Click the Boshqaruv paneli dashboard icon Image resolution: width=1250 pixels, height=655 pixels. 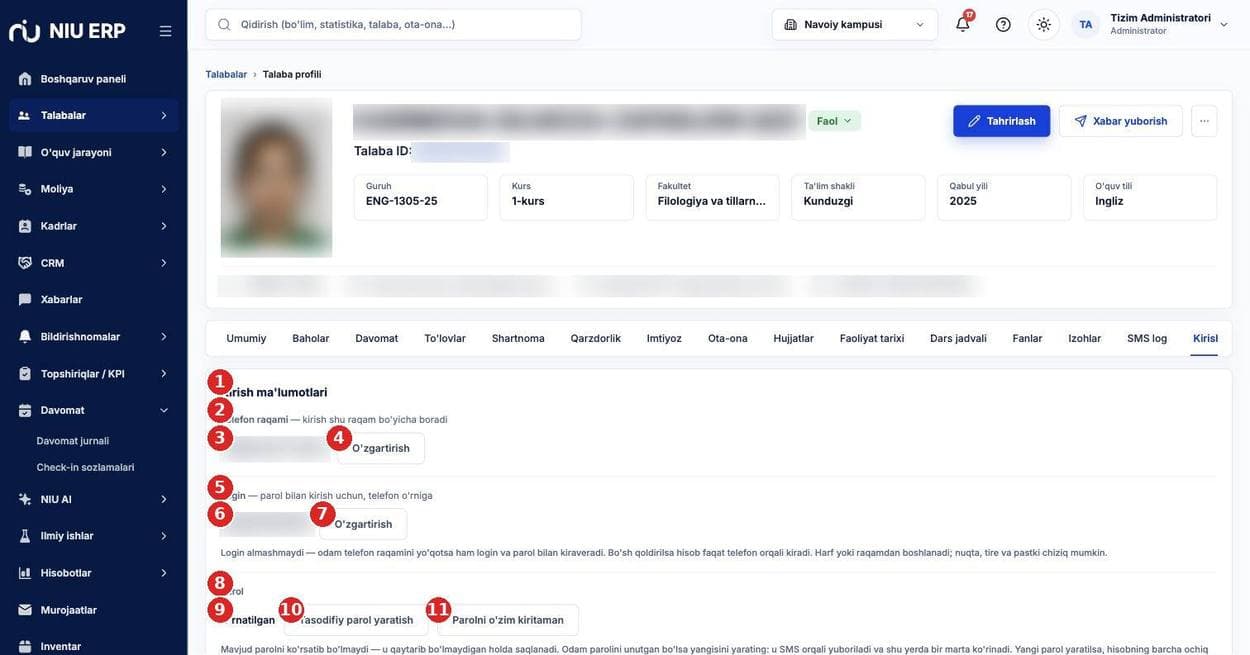point(25,79)
